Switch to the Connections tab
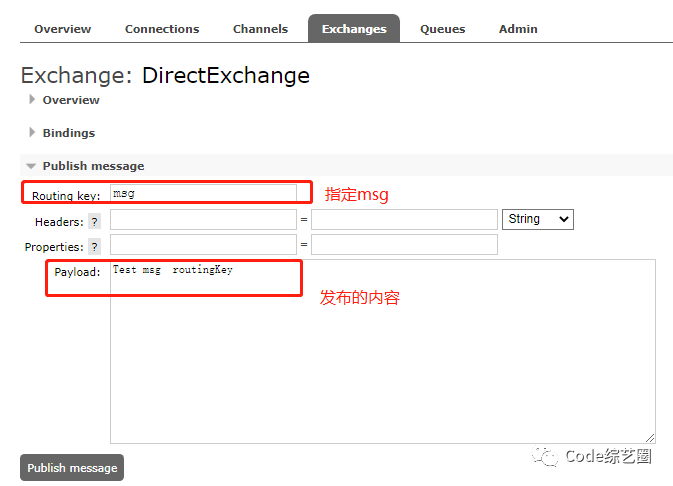This screenshot has height=486, width=673. [162, 29]
